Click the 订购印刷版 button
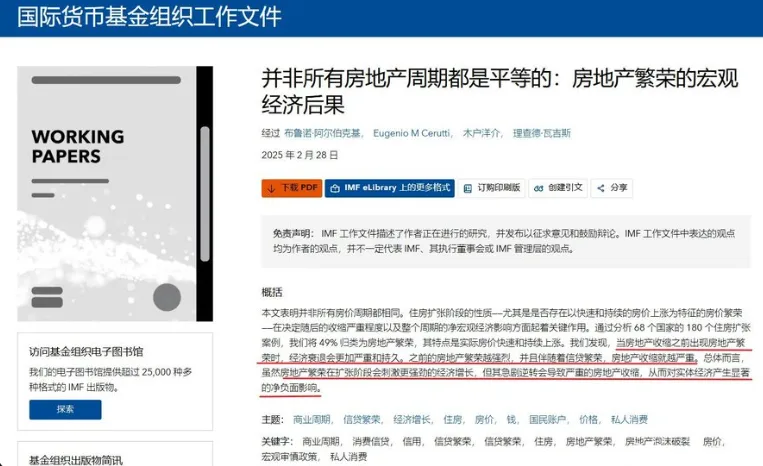The width and height of the screenshot is (763, 466). [x=491, y=188]
